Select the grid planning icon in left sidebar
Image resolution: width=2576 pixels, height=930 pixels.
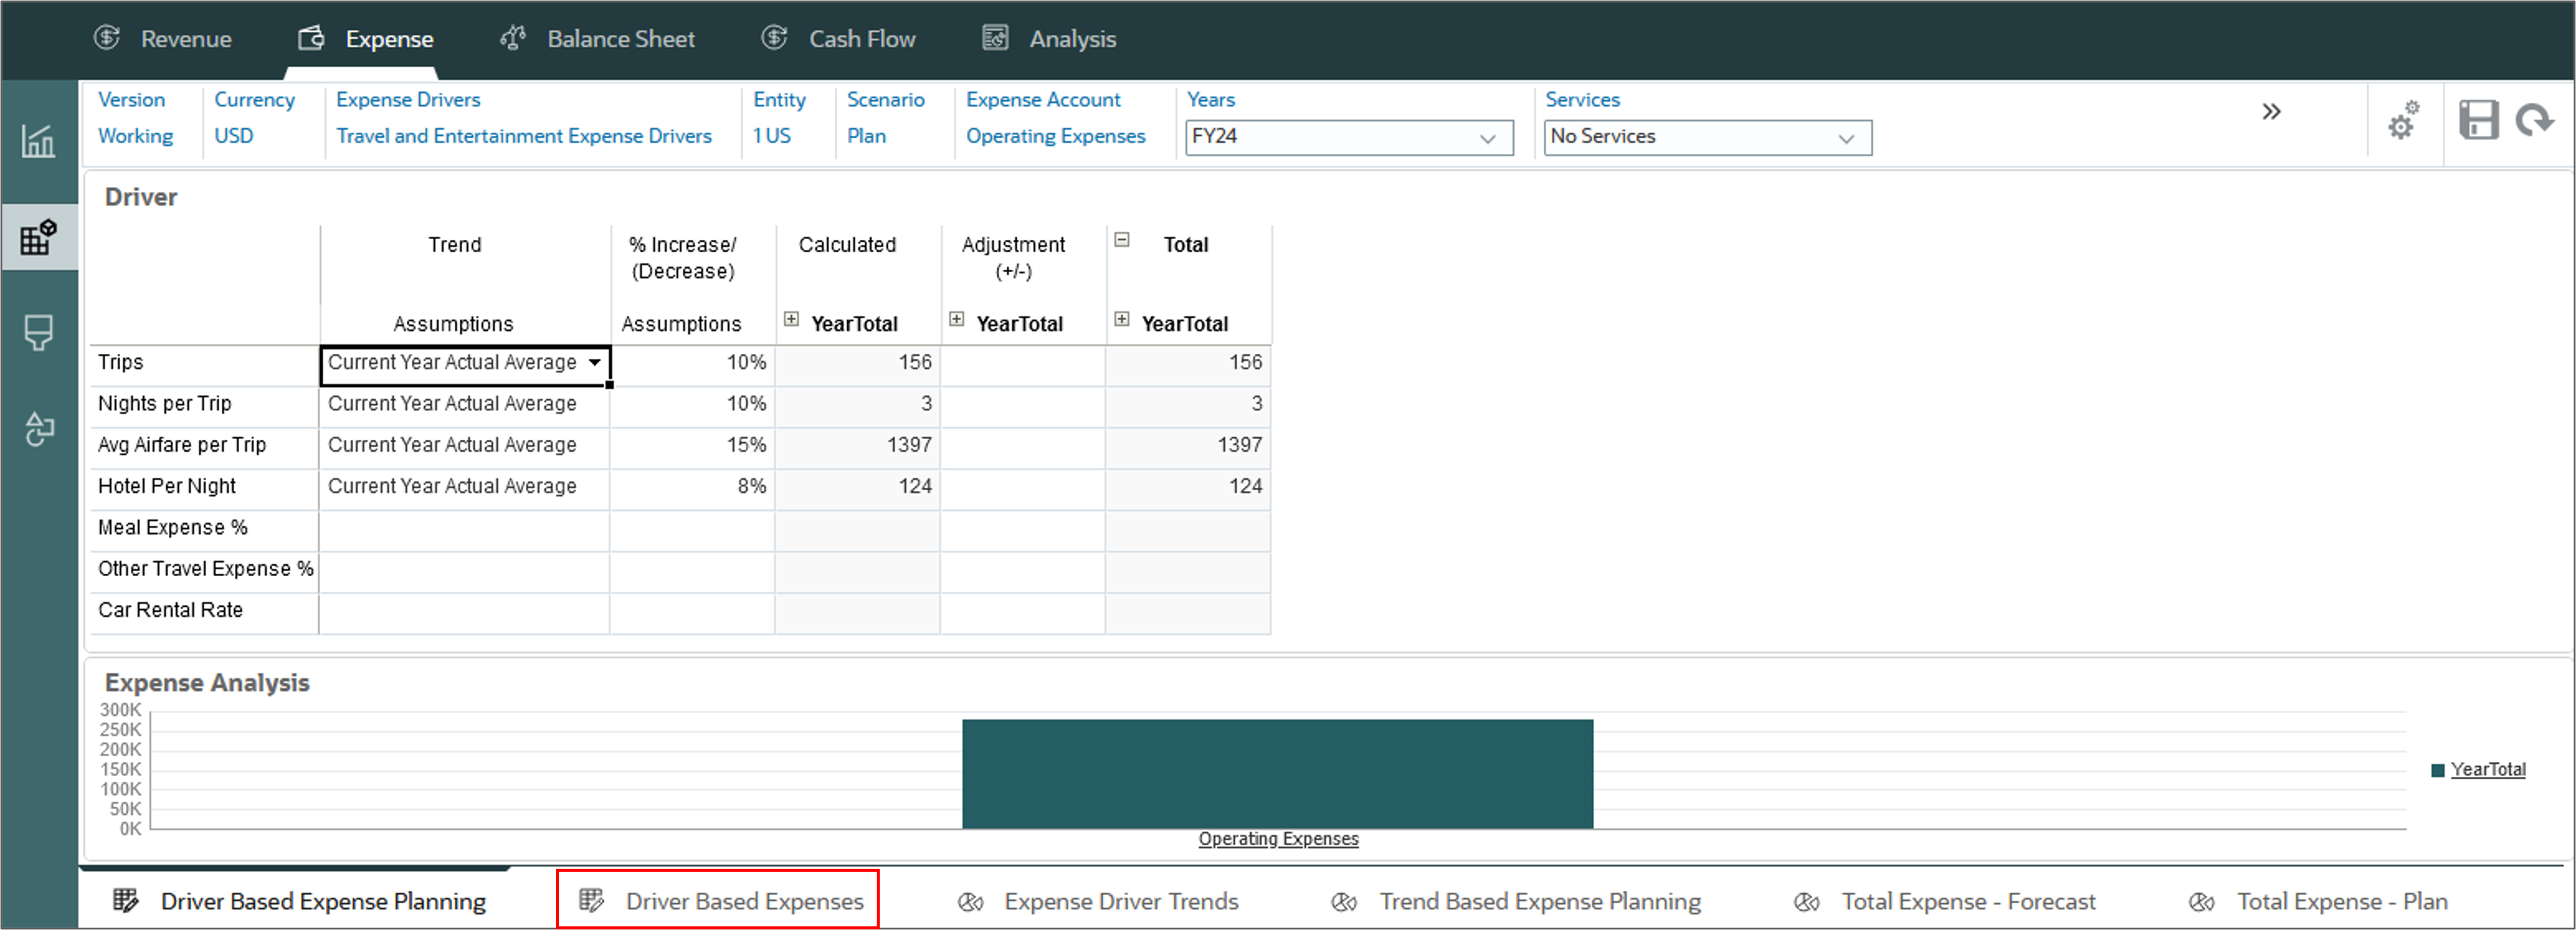coord(38,237)
